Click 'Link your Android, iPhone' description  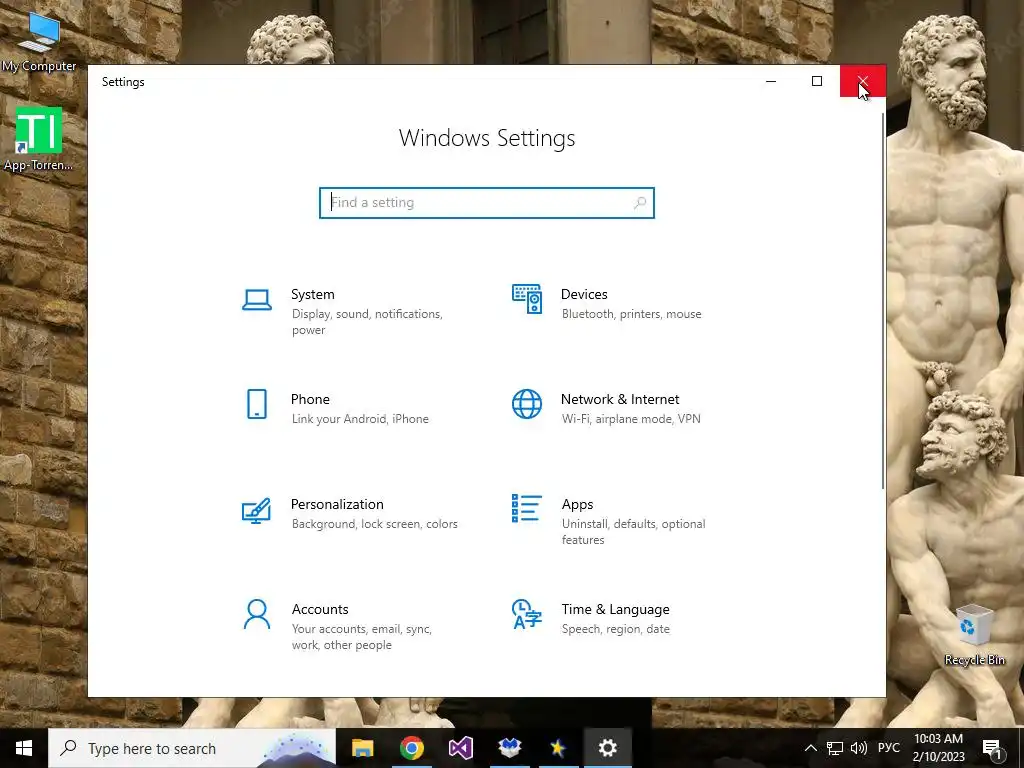[360, 419]
